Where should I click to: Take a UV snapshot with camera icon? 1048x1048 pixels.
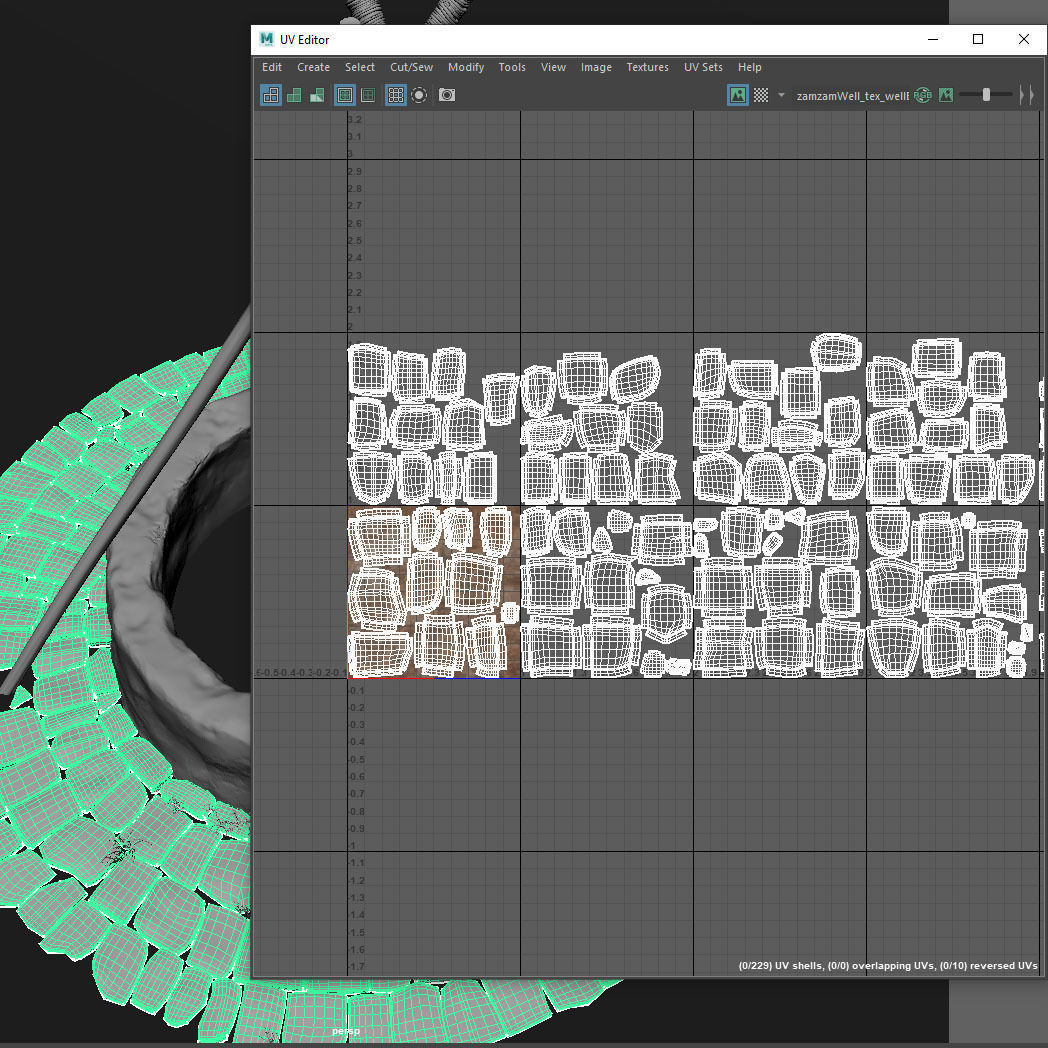tap(447, 95)
